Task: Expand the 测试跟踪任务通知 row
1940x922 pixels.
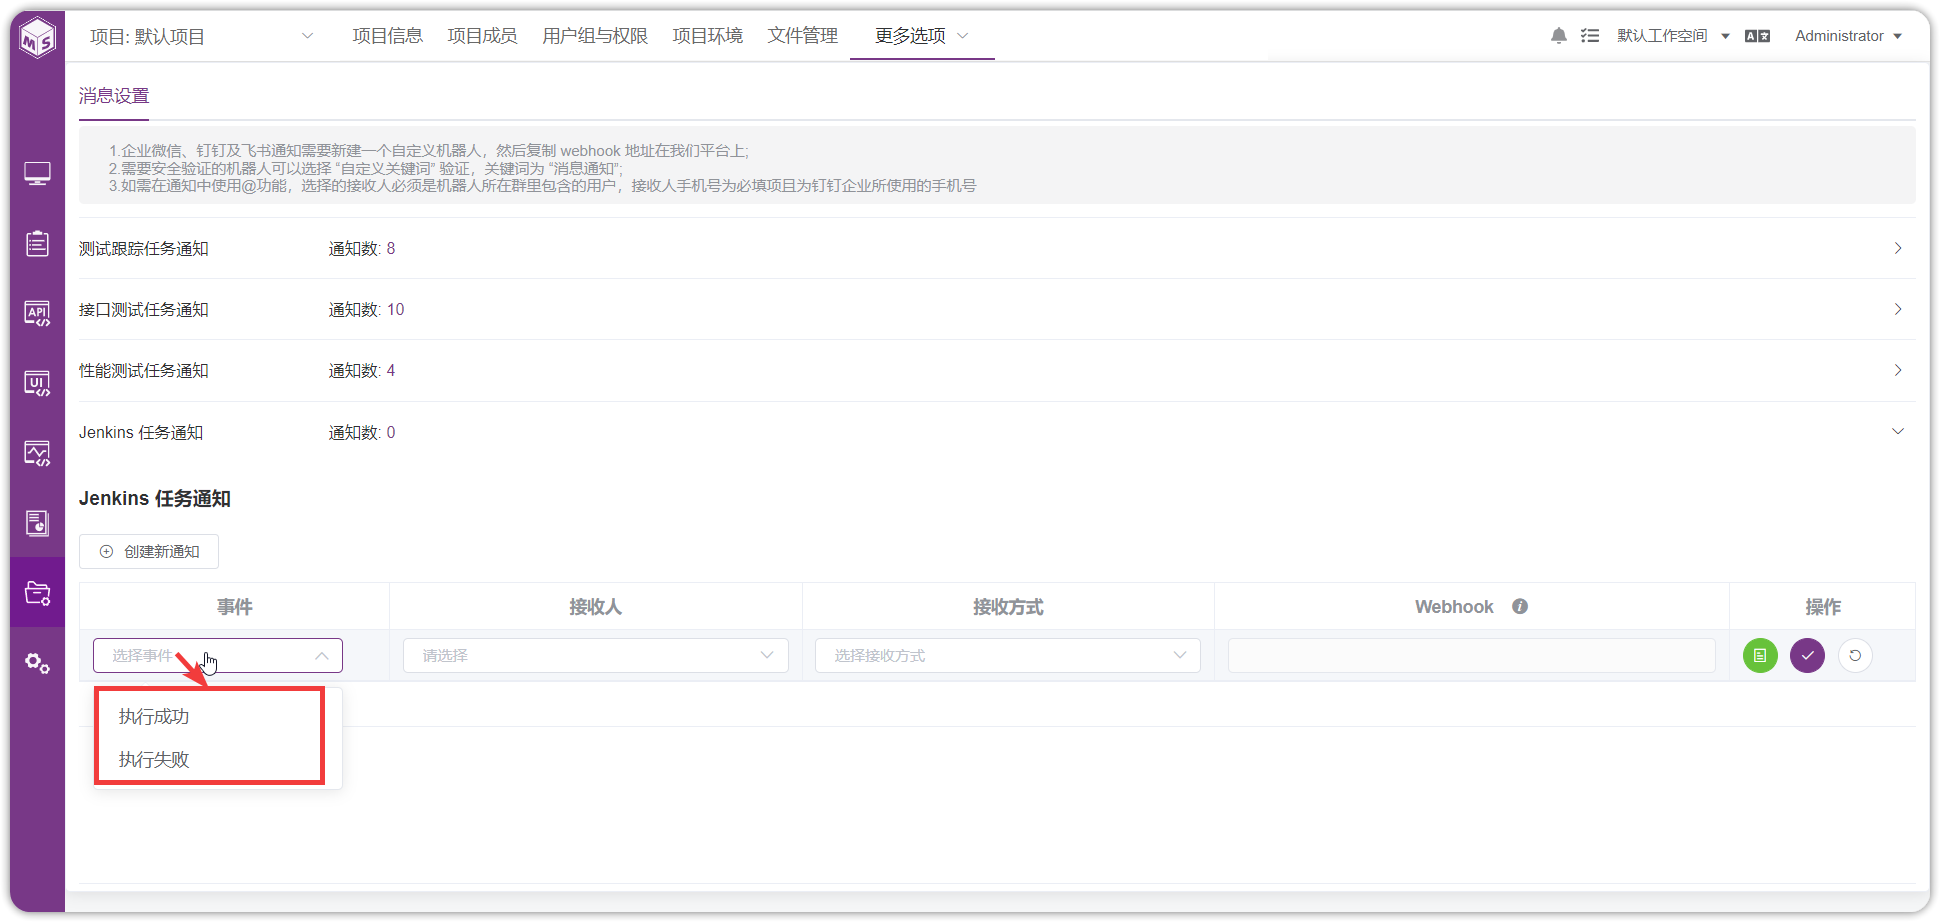Action: point(997,249)
